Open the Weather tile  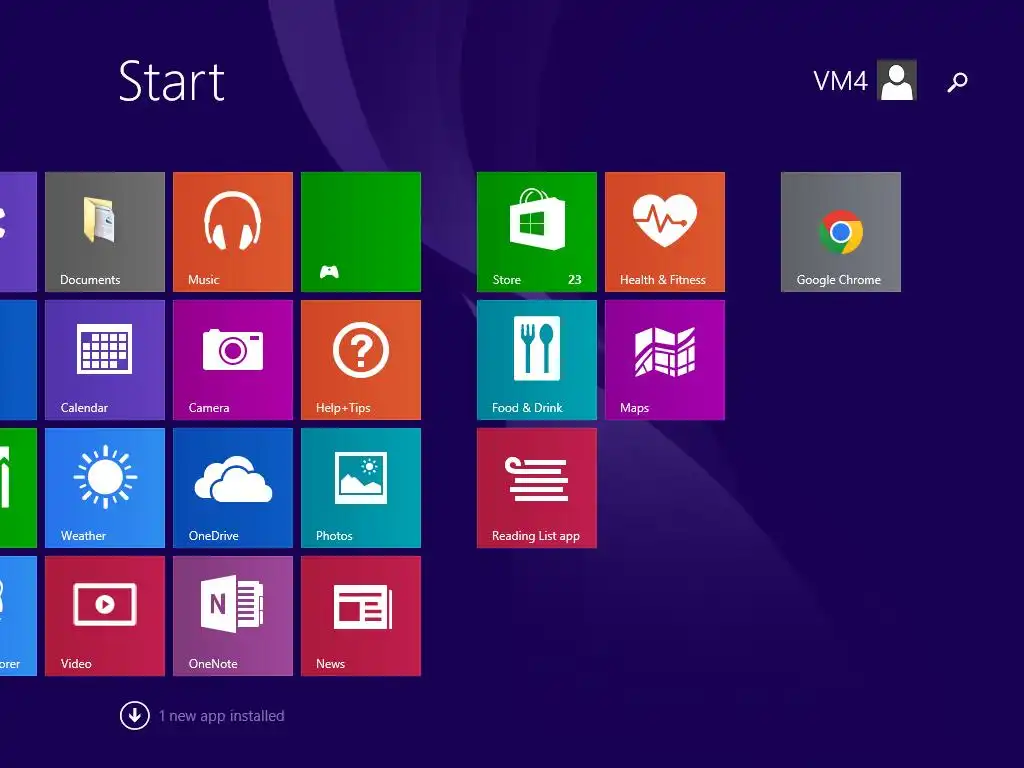104,488
